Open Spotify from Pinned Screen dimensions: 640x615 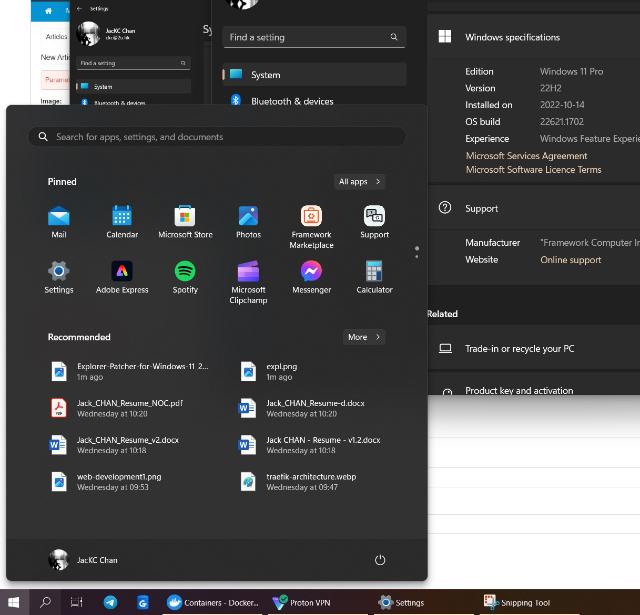[185, 277]
